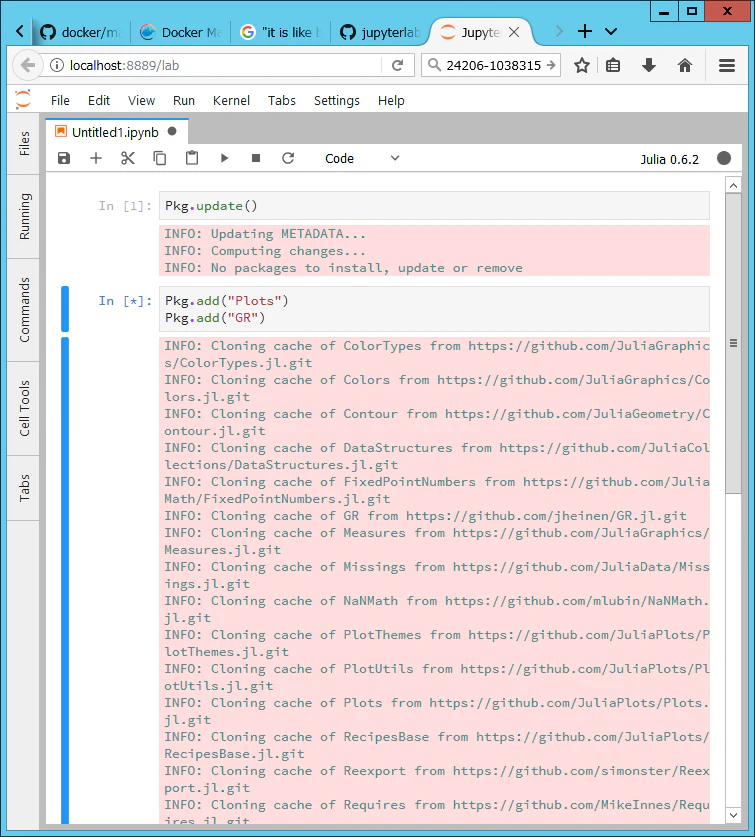
Task: Reload the page with the refresh icon
Action: point(397,65)
